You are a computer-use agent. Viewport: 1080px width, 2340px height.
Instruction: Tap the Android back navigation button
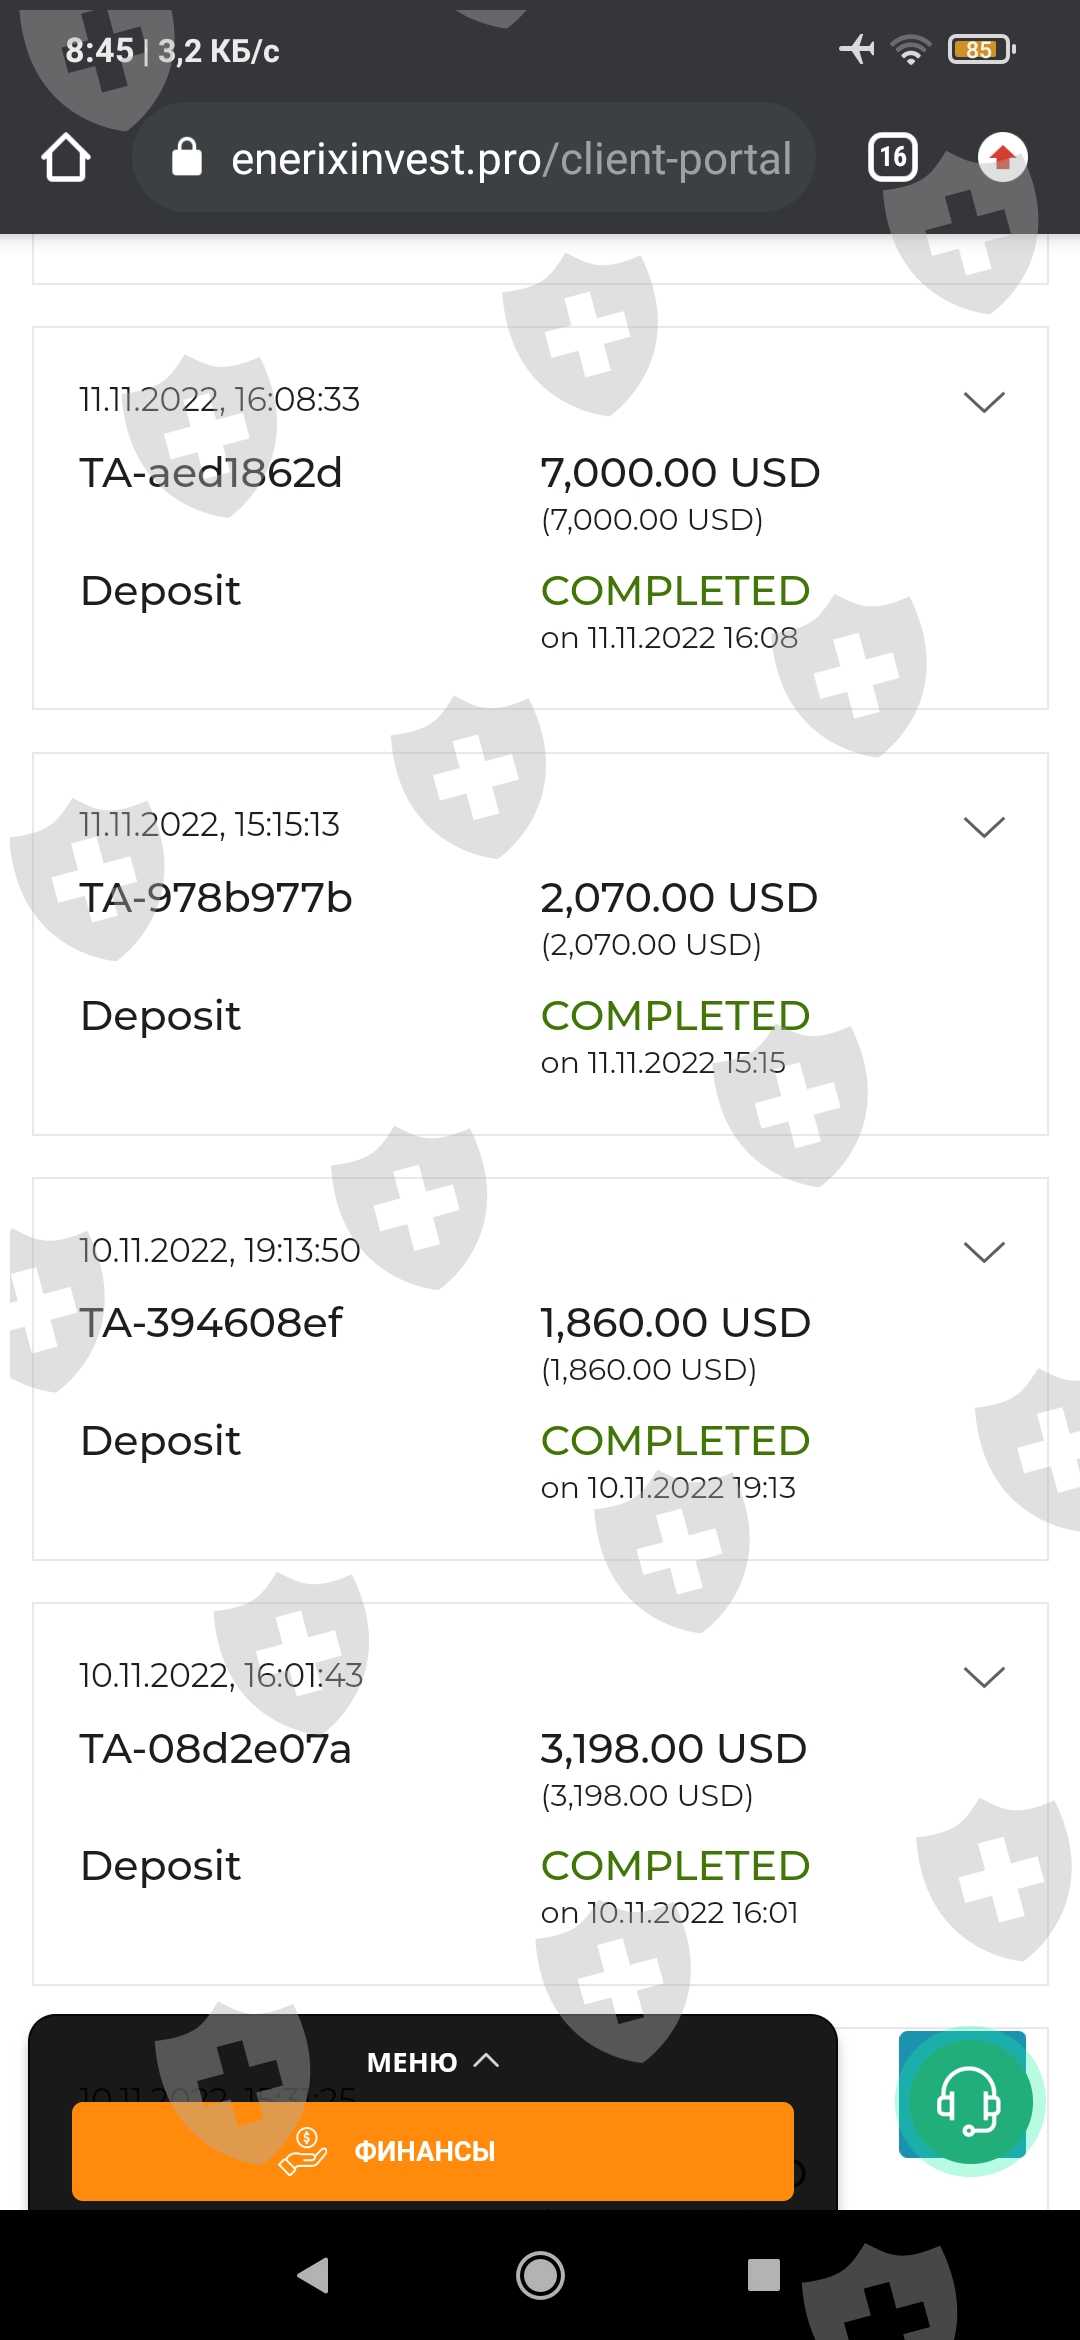314,2275
